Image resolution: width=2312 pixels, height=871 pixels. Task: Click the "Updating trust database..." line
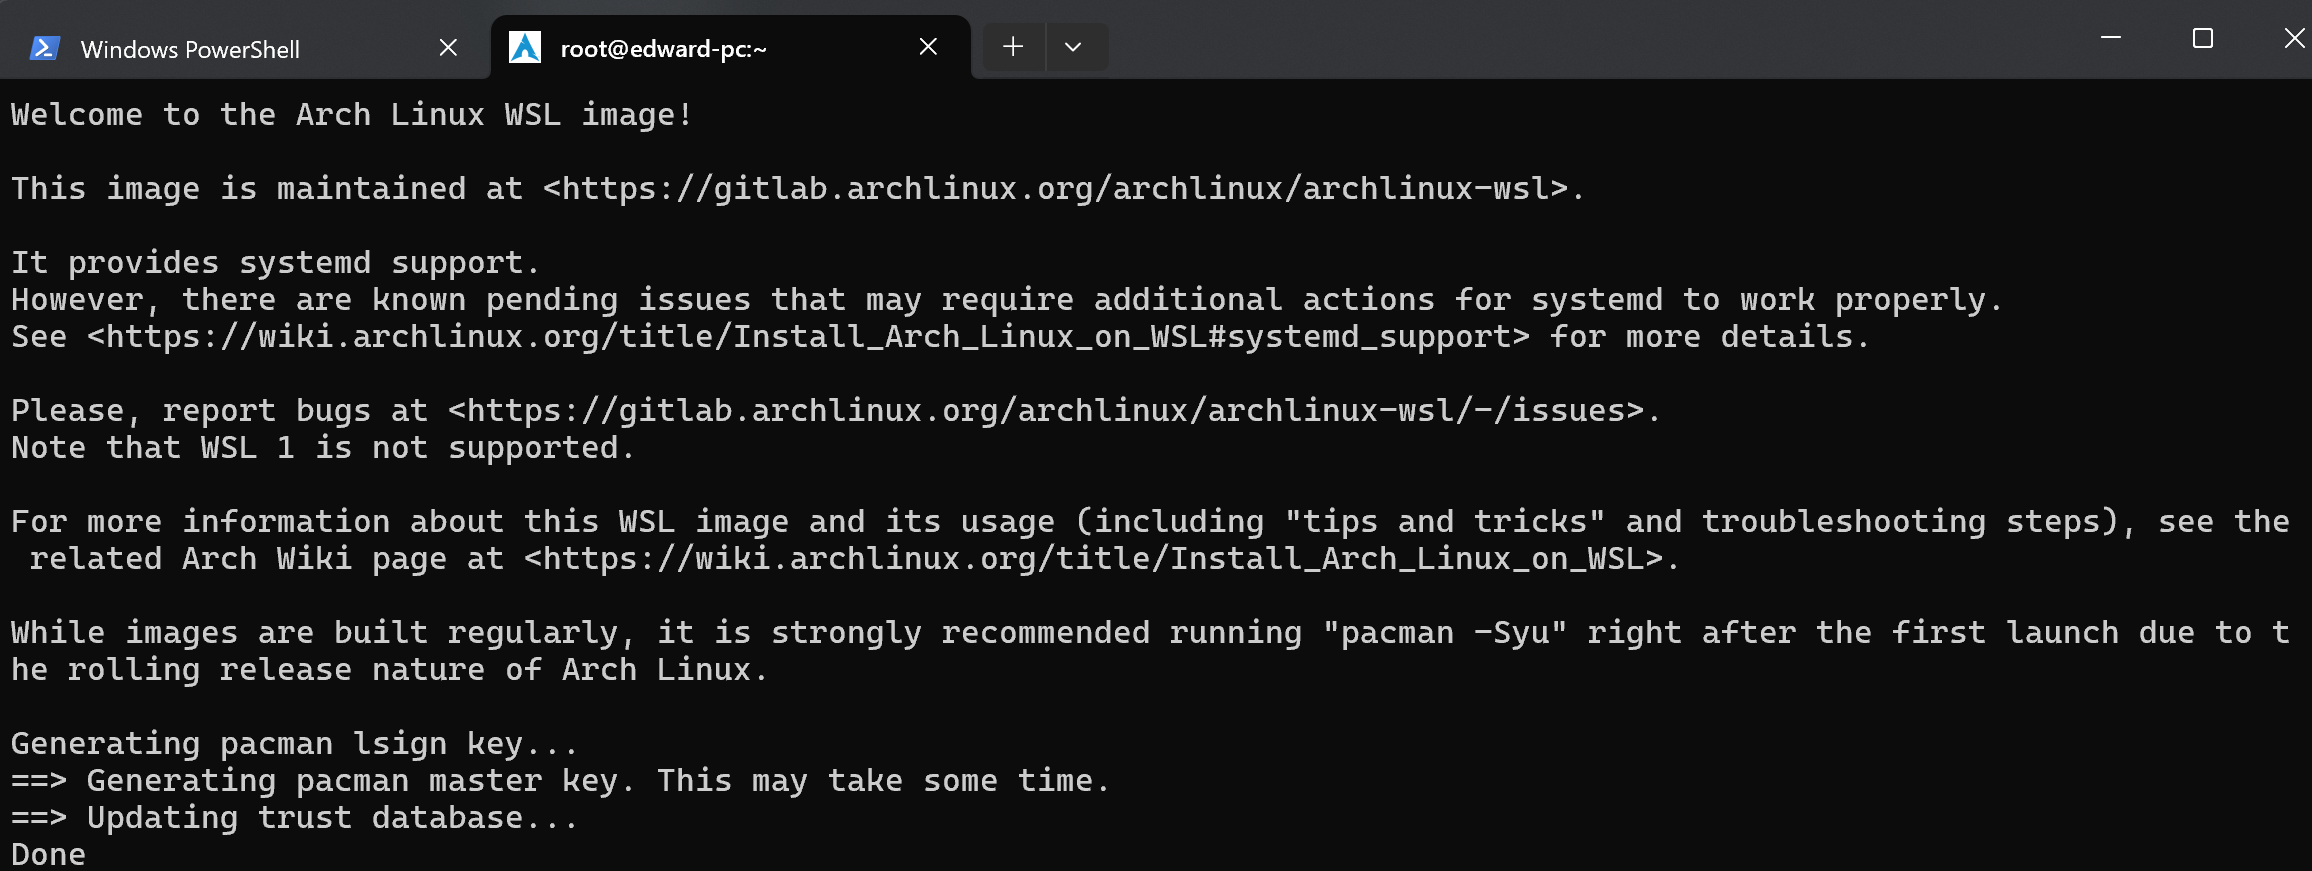tap(294, 817)
